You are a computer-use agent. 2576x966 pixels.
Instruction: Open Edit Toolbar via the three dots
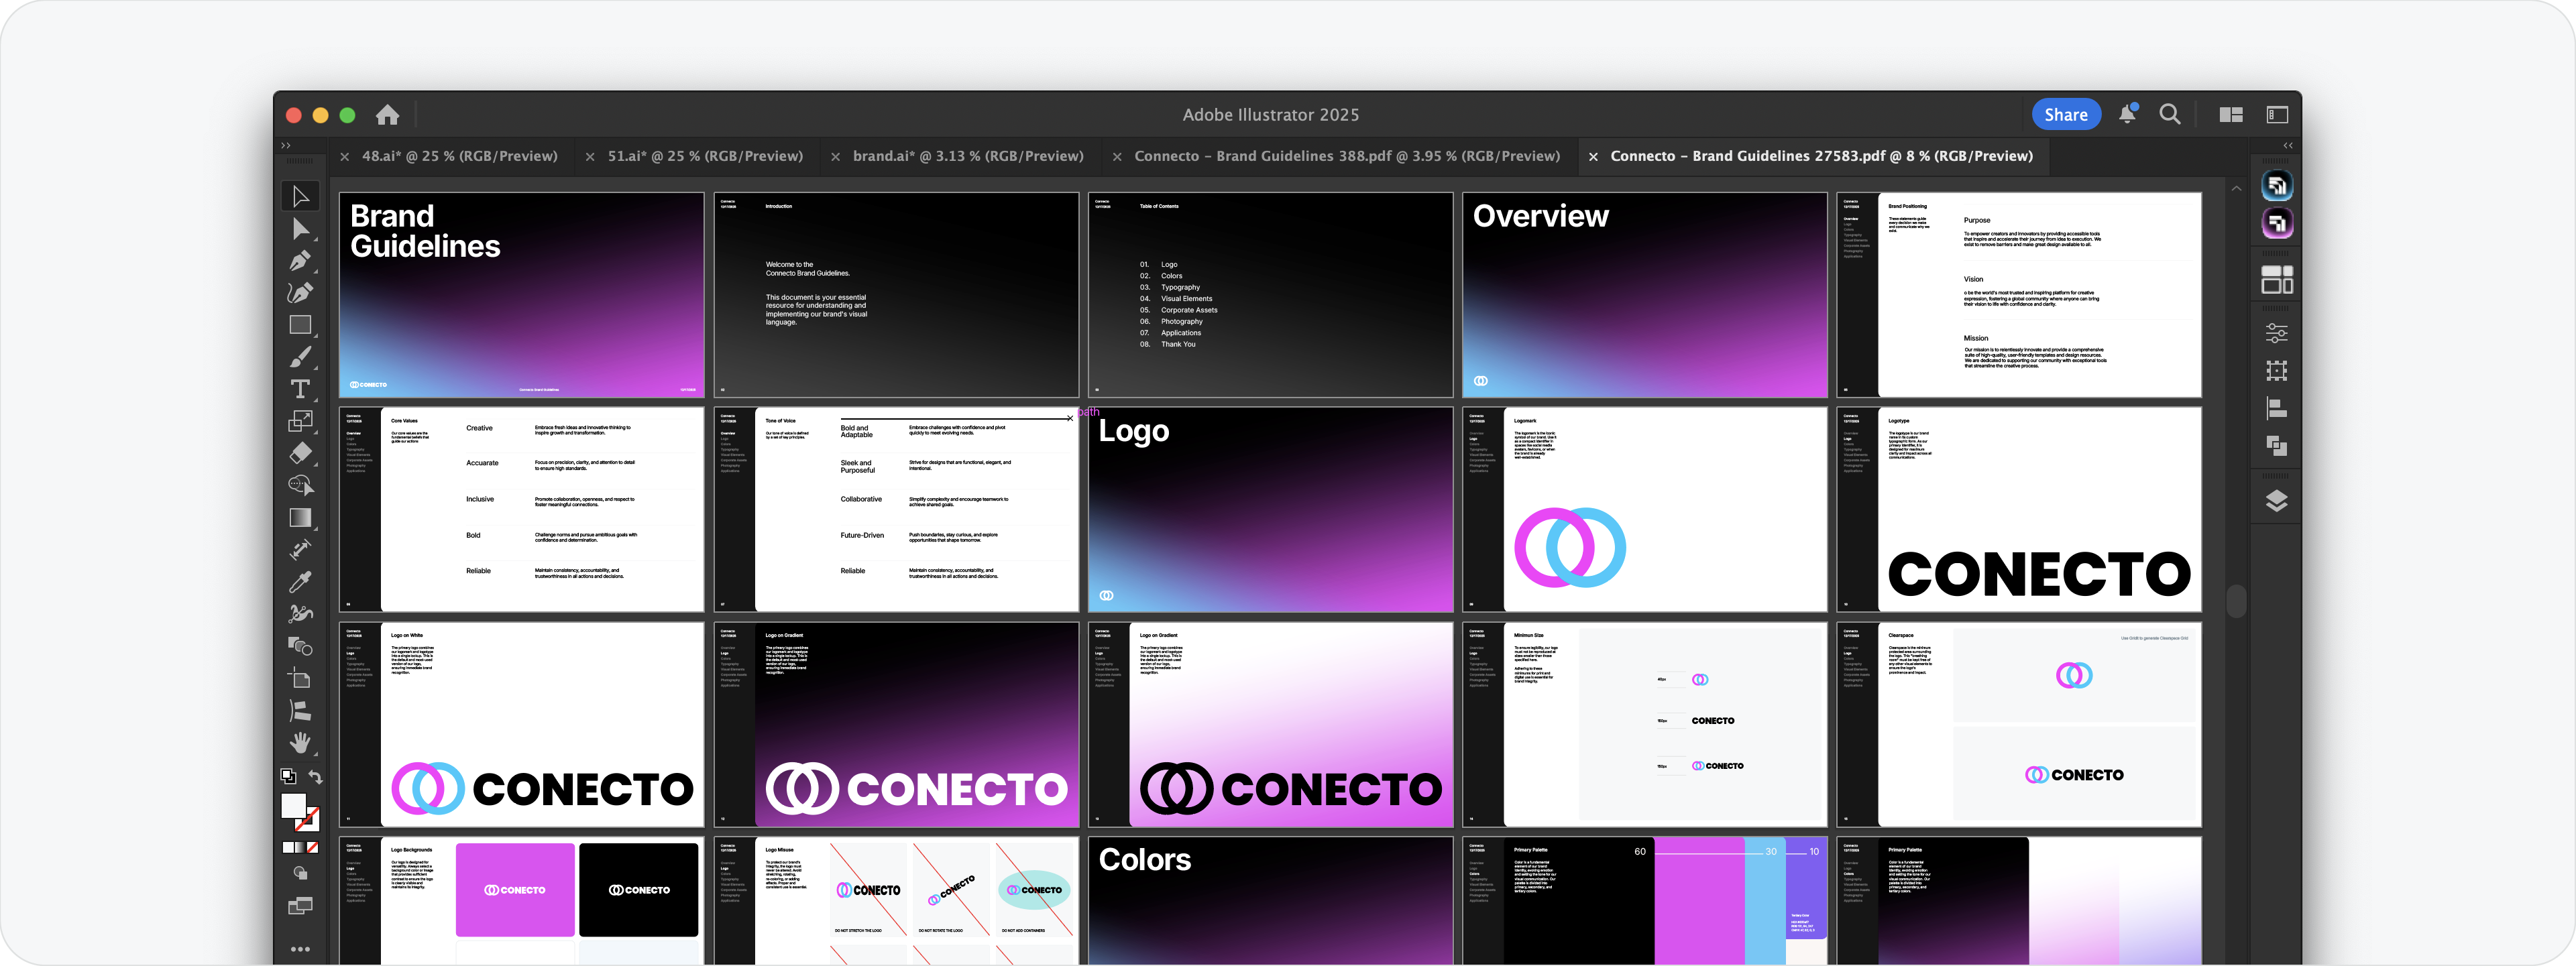pos(301,949)
